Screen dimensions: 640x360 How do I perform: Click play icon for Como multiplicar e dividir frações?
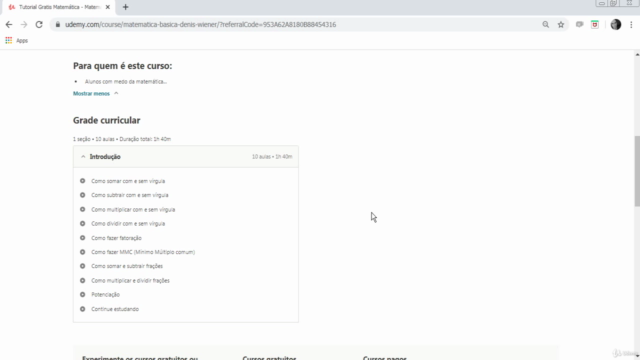click(82, 280)
